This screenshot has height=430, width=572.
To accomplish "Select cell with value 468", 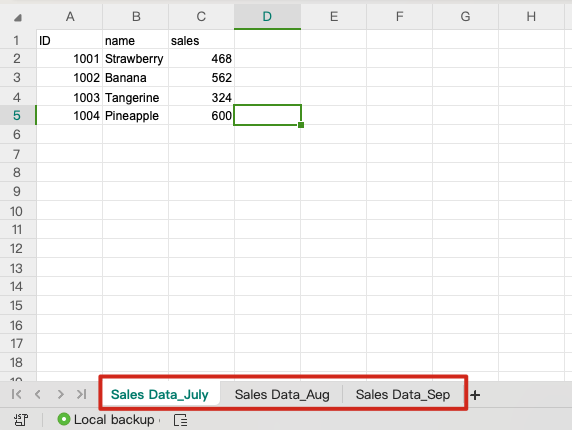I will (x=201, y=58).
